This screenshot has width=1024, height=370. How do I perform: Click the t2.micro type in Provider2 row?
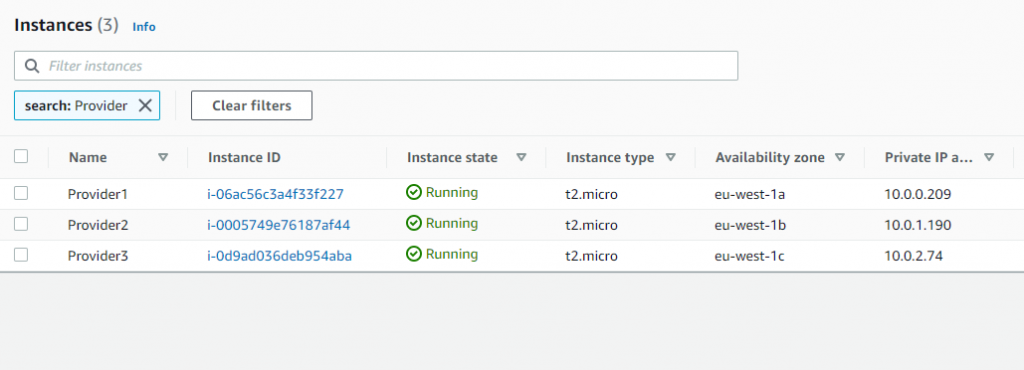click(x=591, y=225)
